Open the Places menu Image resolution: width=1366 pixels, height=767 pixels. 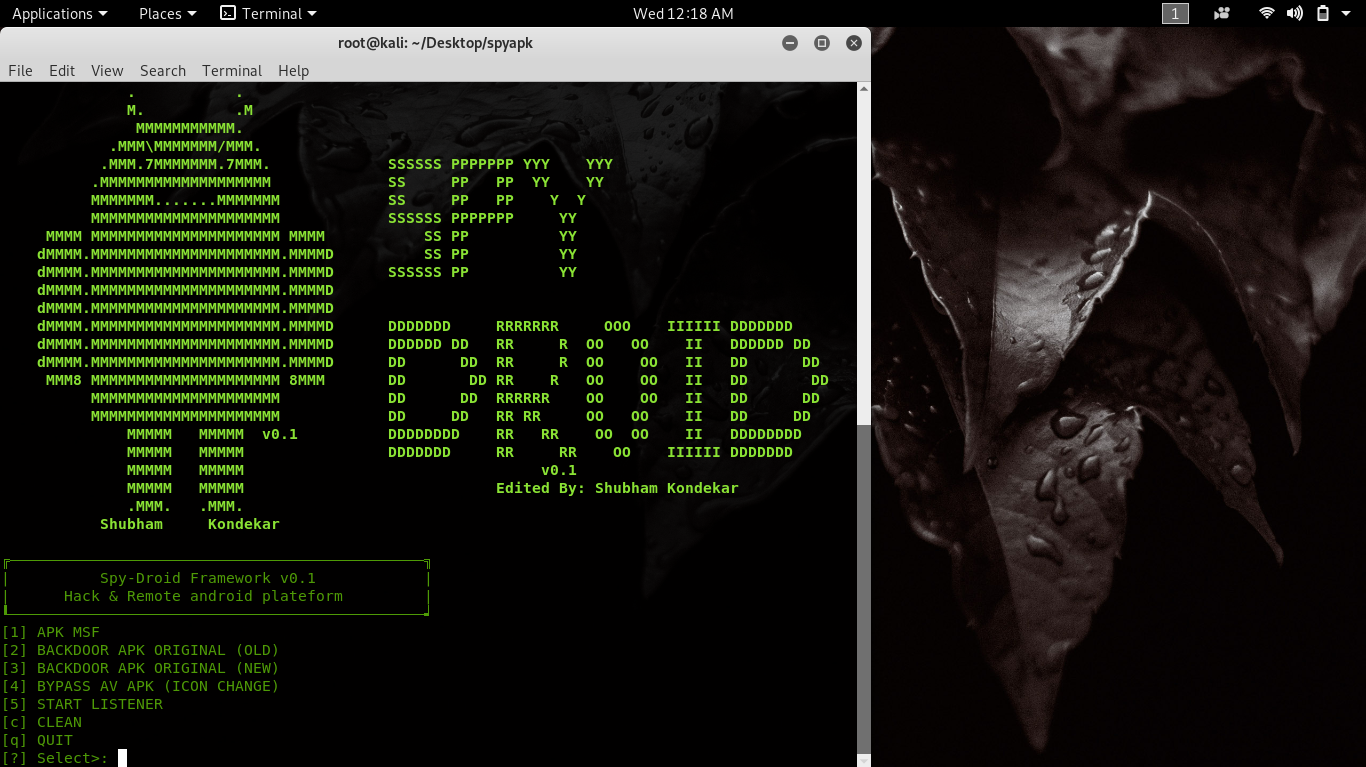167,13
